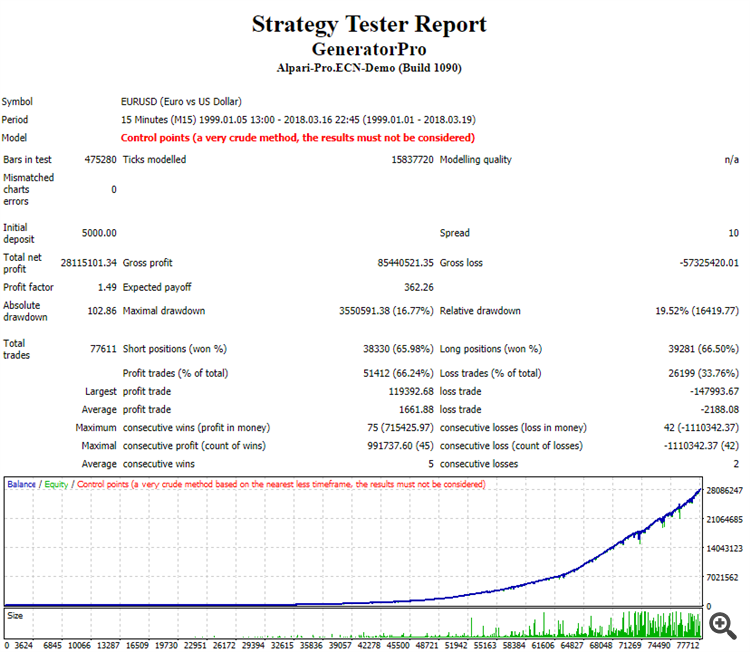Image resolution: width=750 pixels, height=652 pixels.
Task: Click the 'GeneratorPro' heading
Action: [x=369, y=49]
